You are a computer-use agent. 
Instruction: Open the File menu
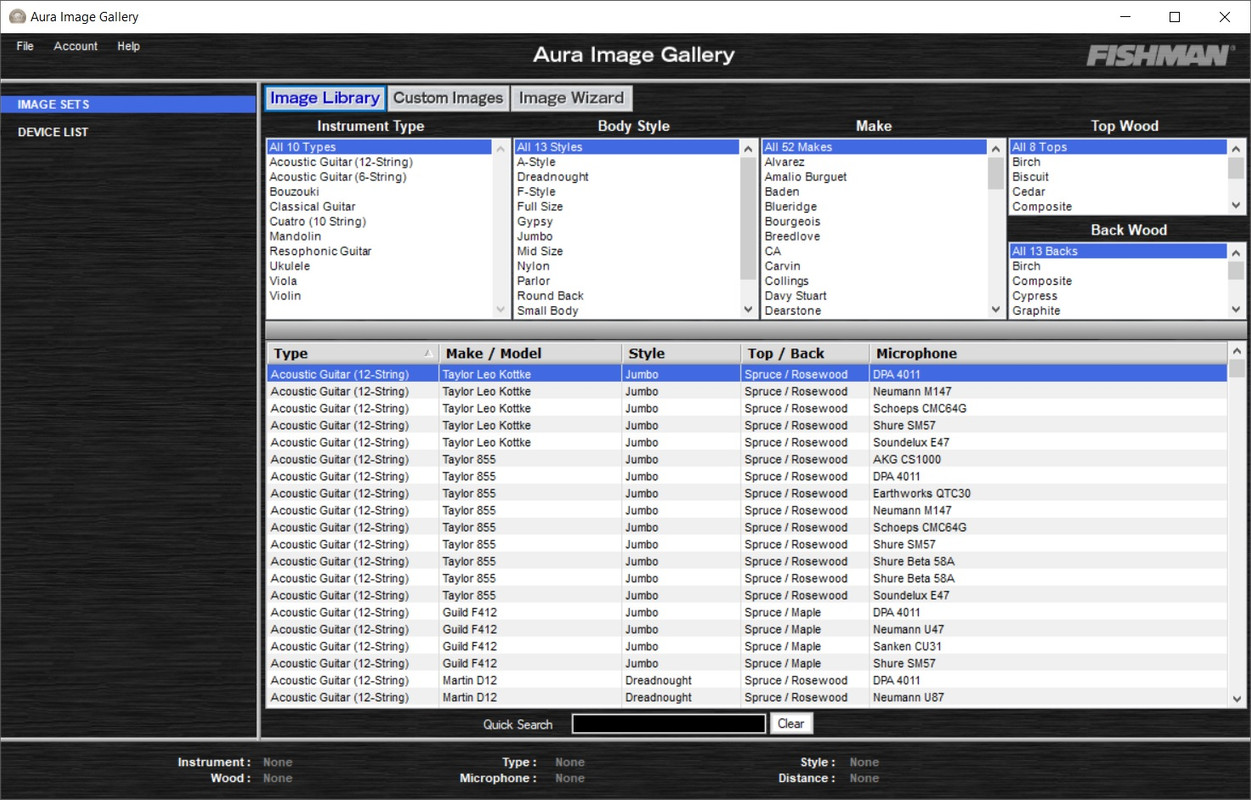point(25,46)
